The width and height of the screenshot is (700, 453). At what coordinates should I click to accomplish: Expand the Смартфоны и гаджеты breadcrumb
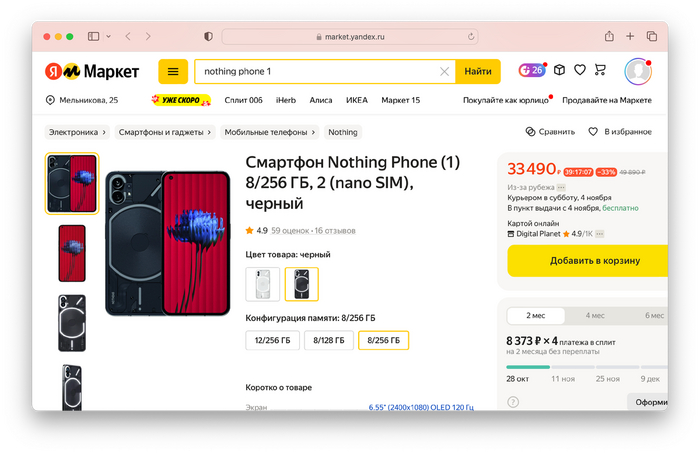210,131
